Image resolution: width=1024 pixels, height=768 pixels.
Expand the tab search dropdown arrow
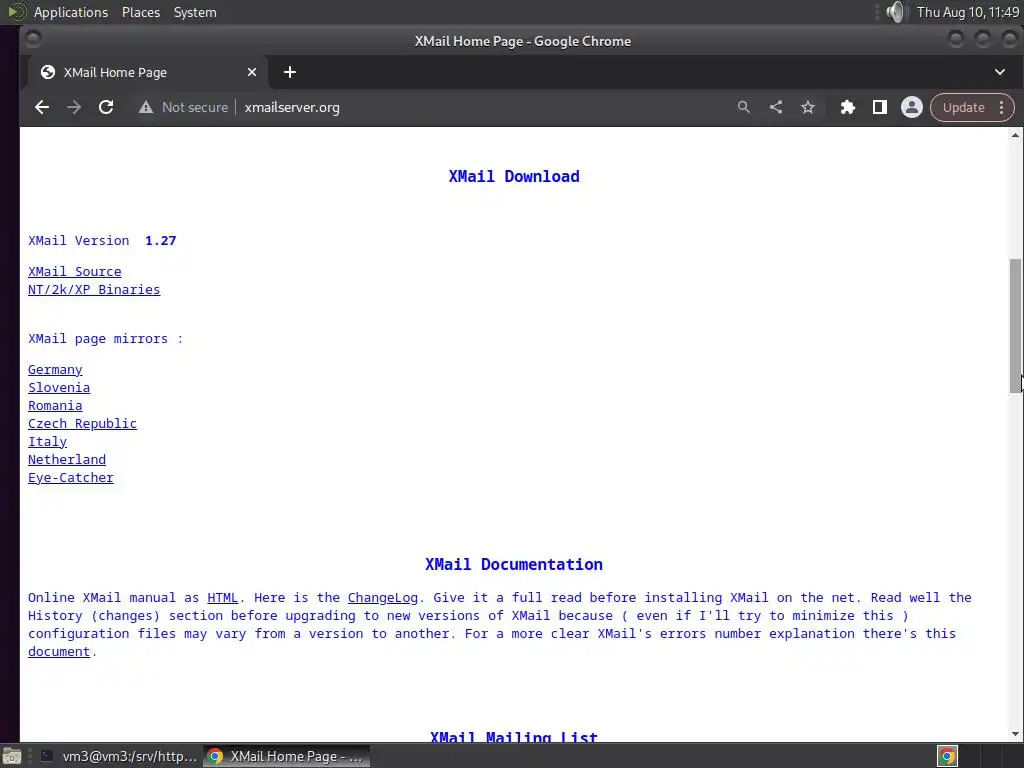1000,72
